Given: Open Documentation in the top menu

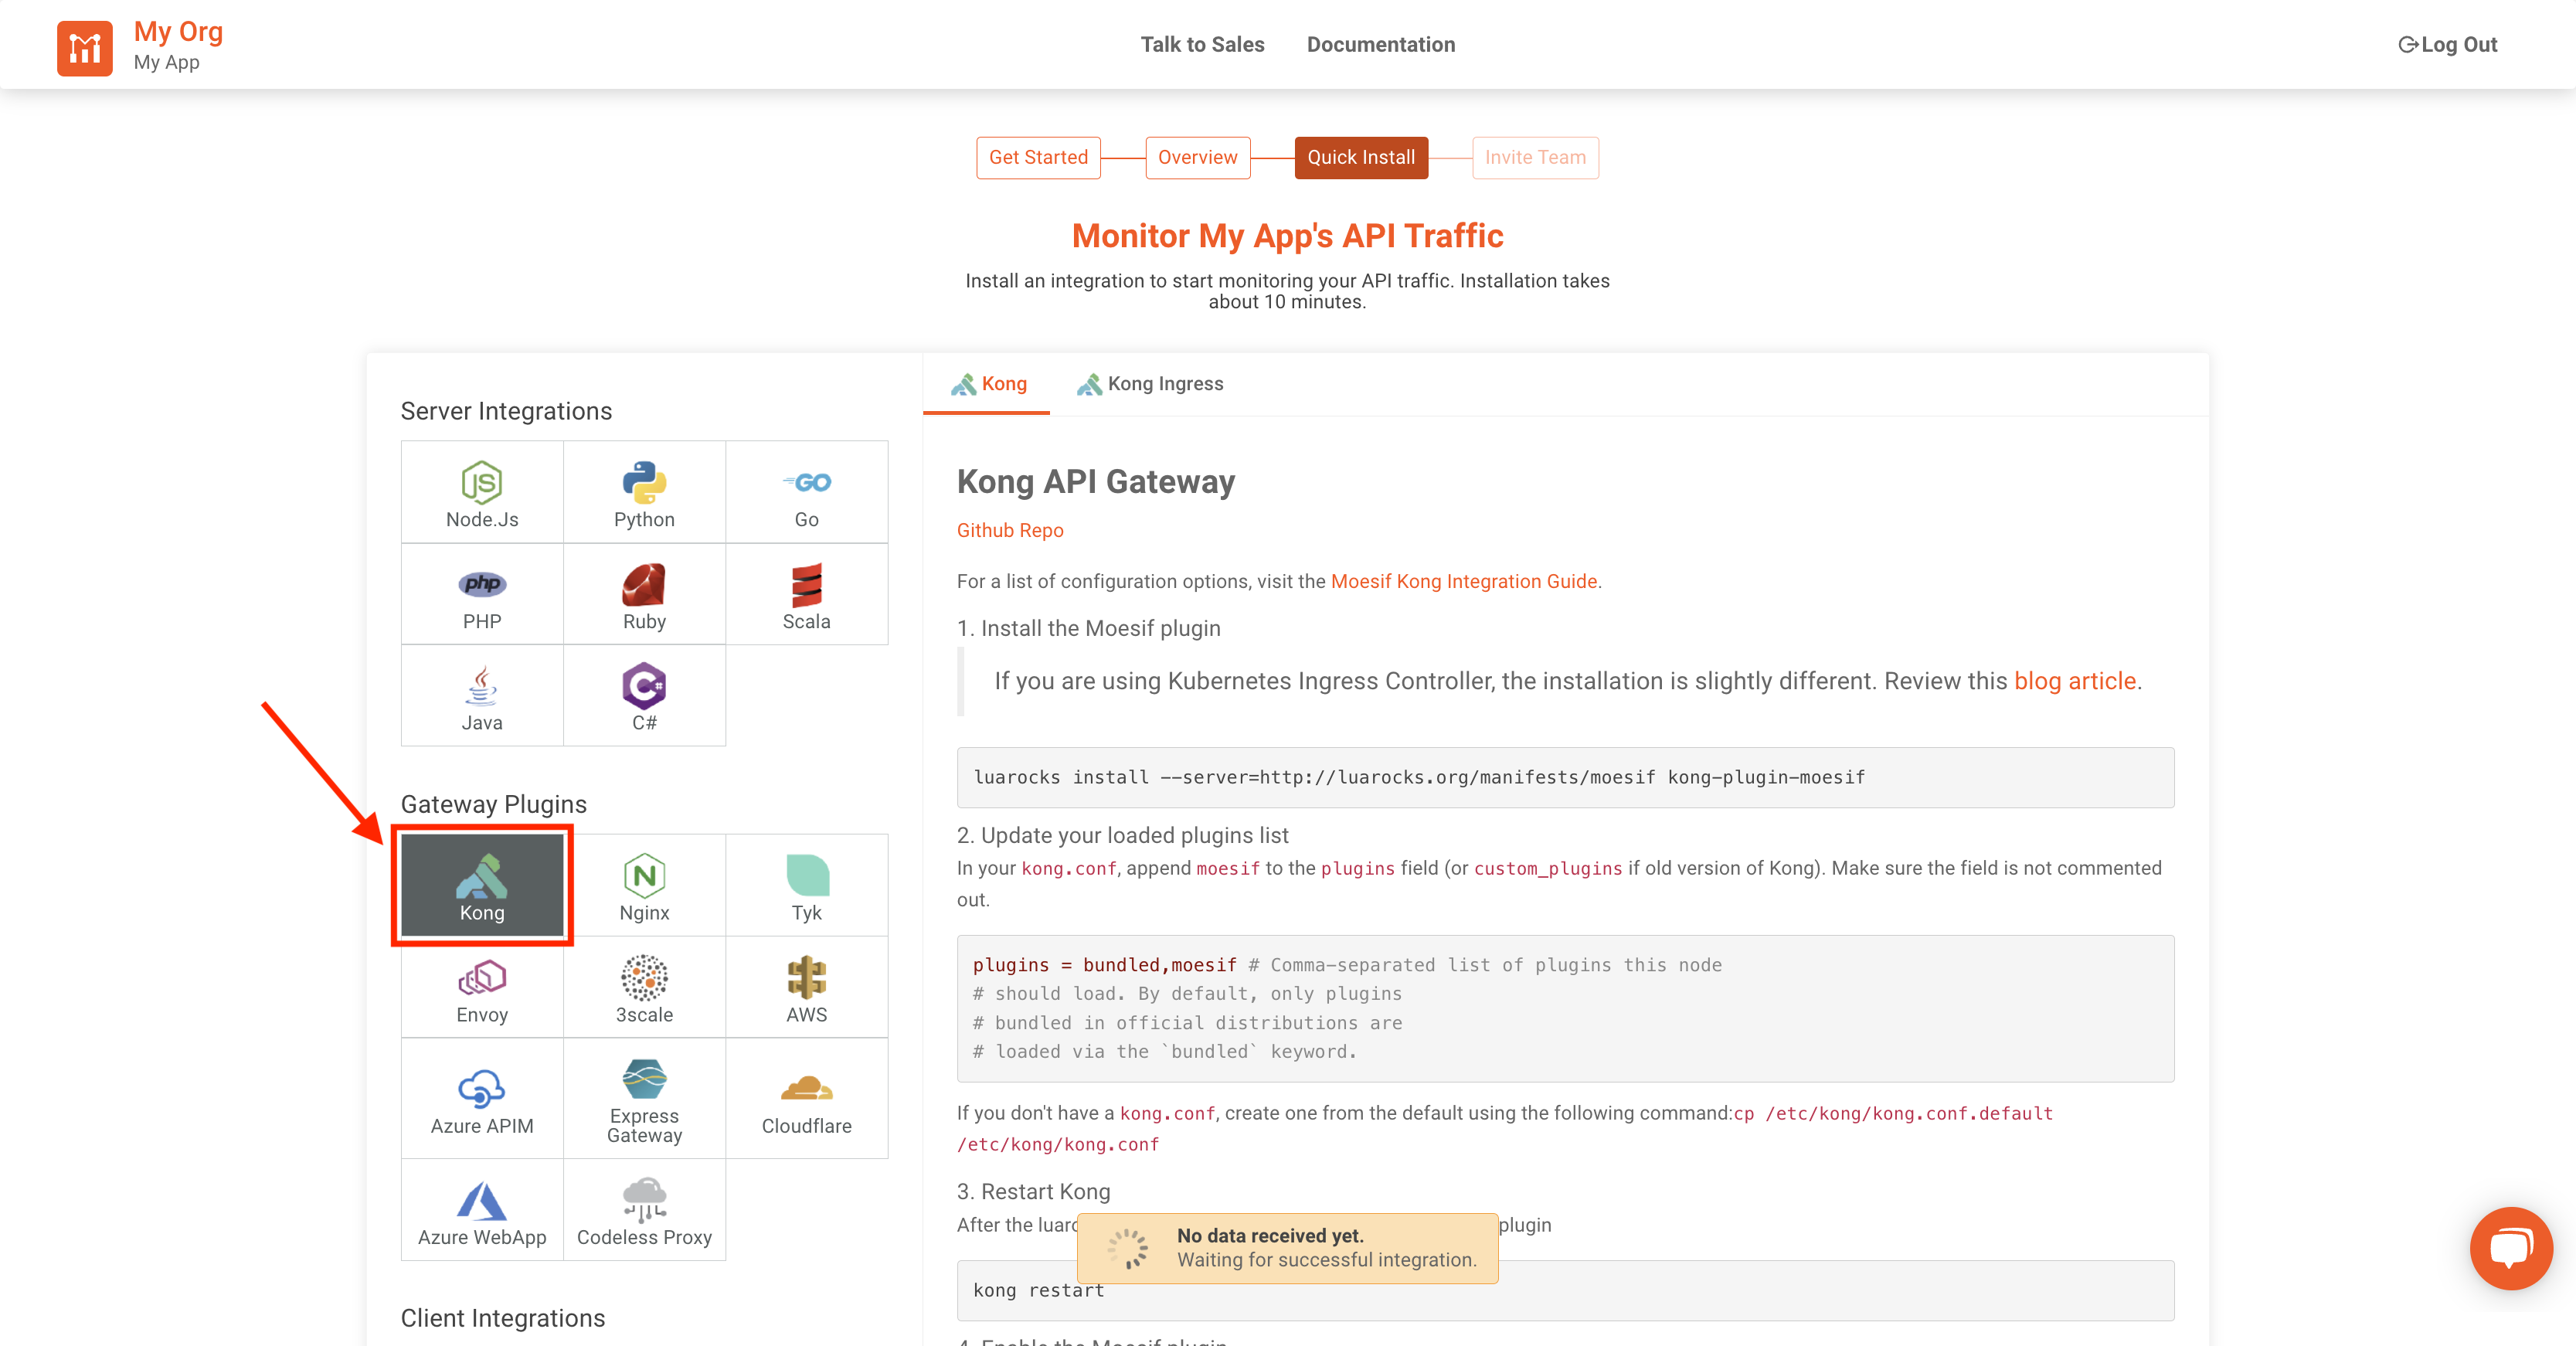Looking at the screenshot, I should click(1380, 44).
